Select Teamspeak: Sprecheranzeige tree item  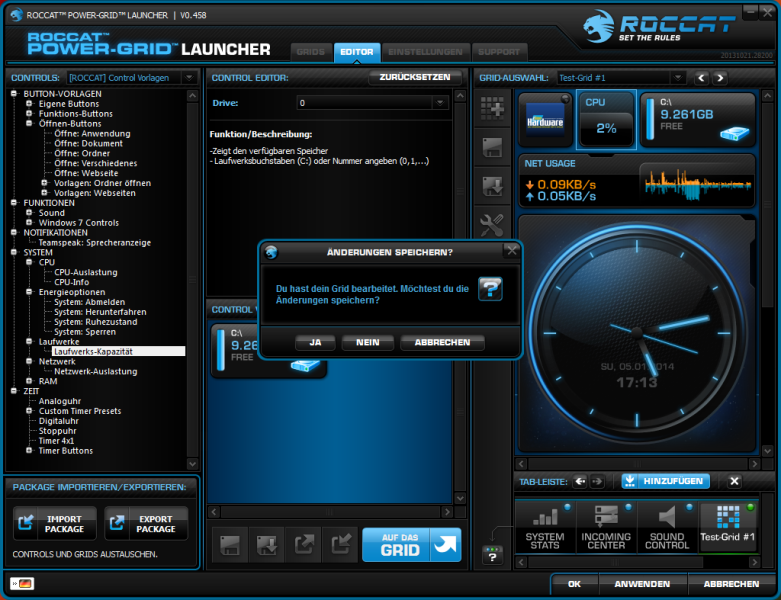[95, 242]
